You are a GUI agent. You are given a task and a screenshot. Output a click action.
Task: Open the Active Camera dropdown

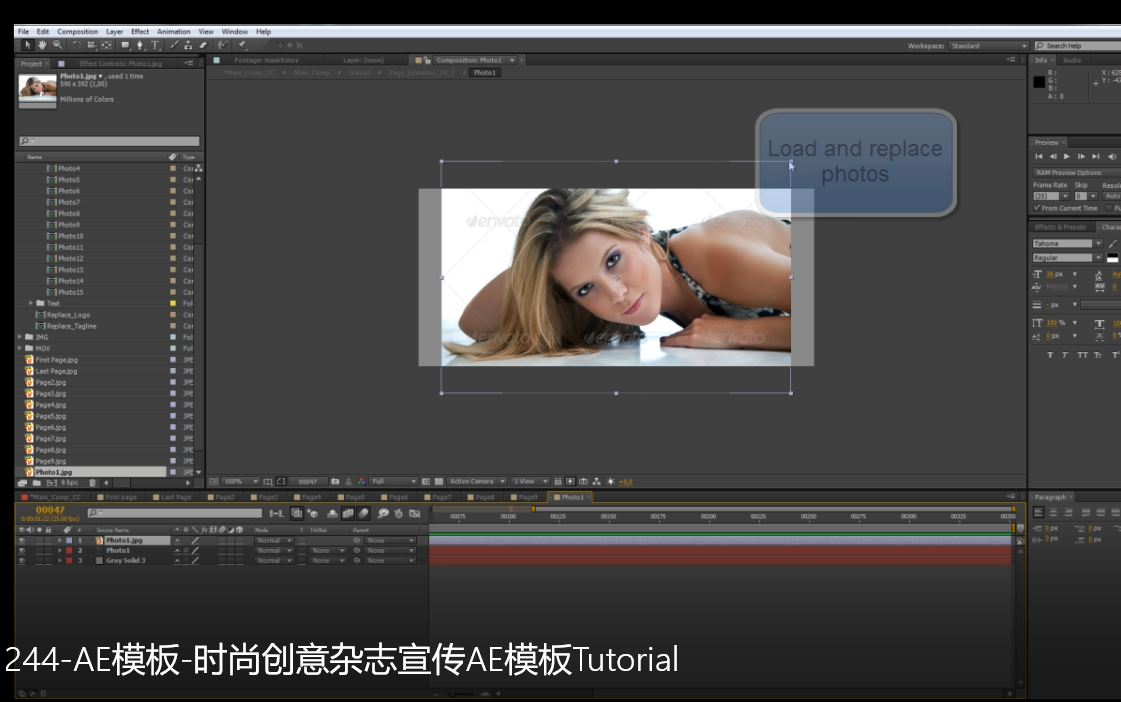(477, 482)
